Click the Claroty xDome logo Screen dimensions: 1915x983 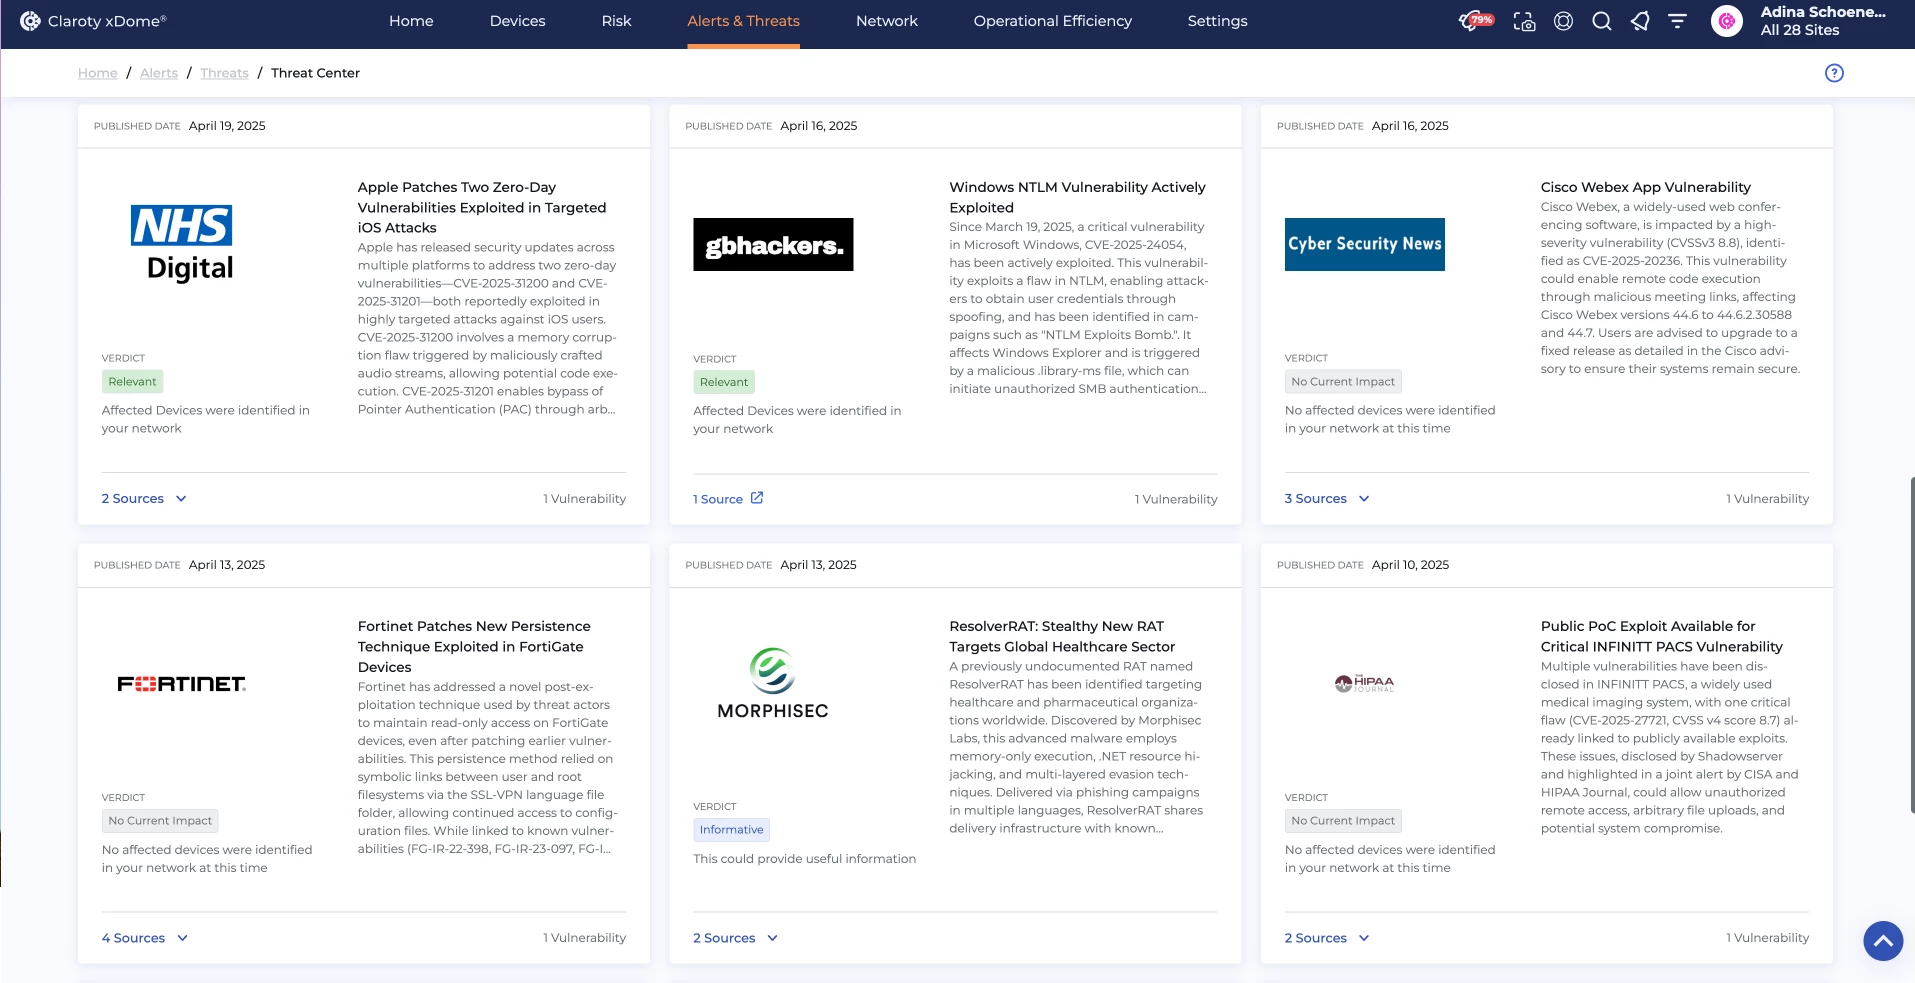point(93,21)
